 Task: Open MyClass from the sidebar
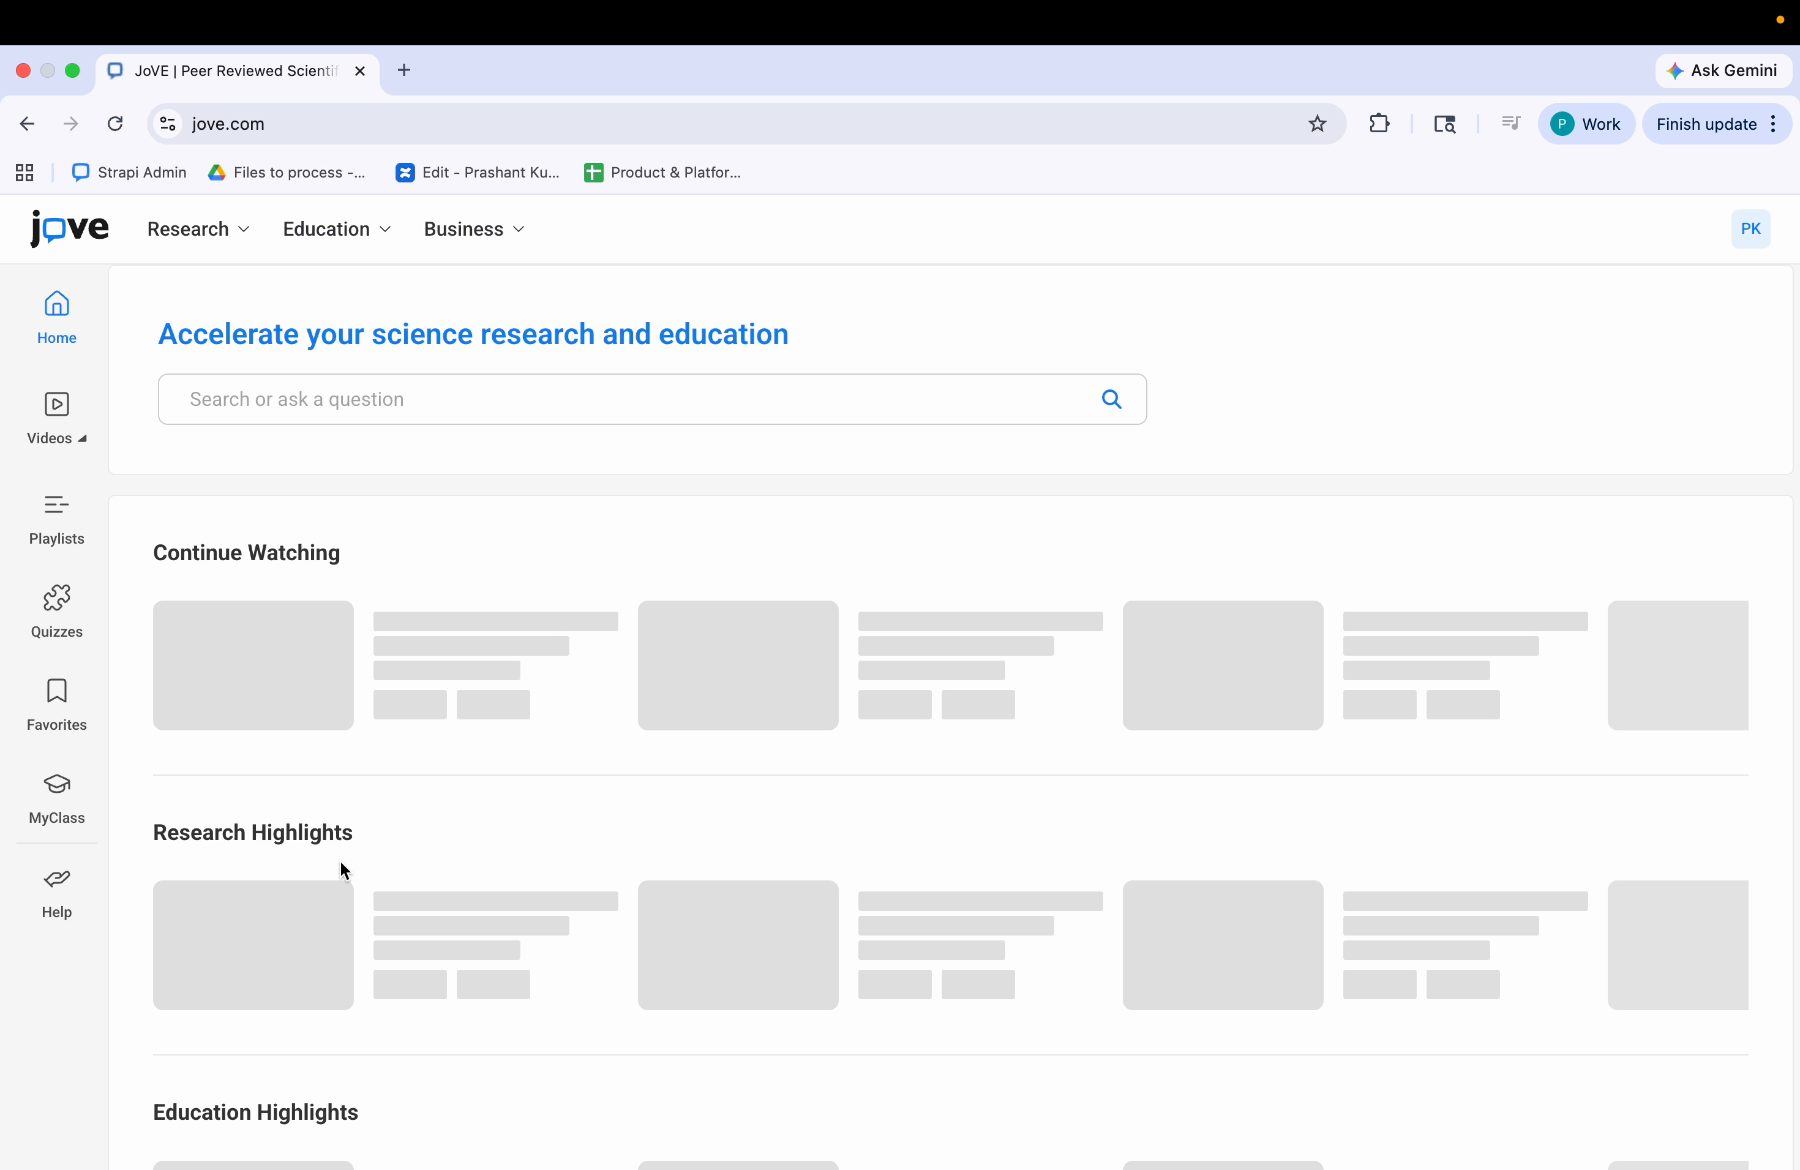coord(57,798)
